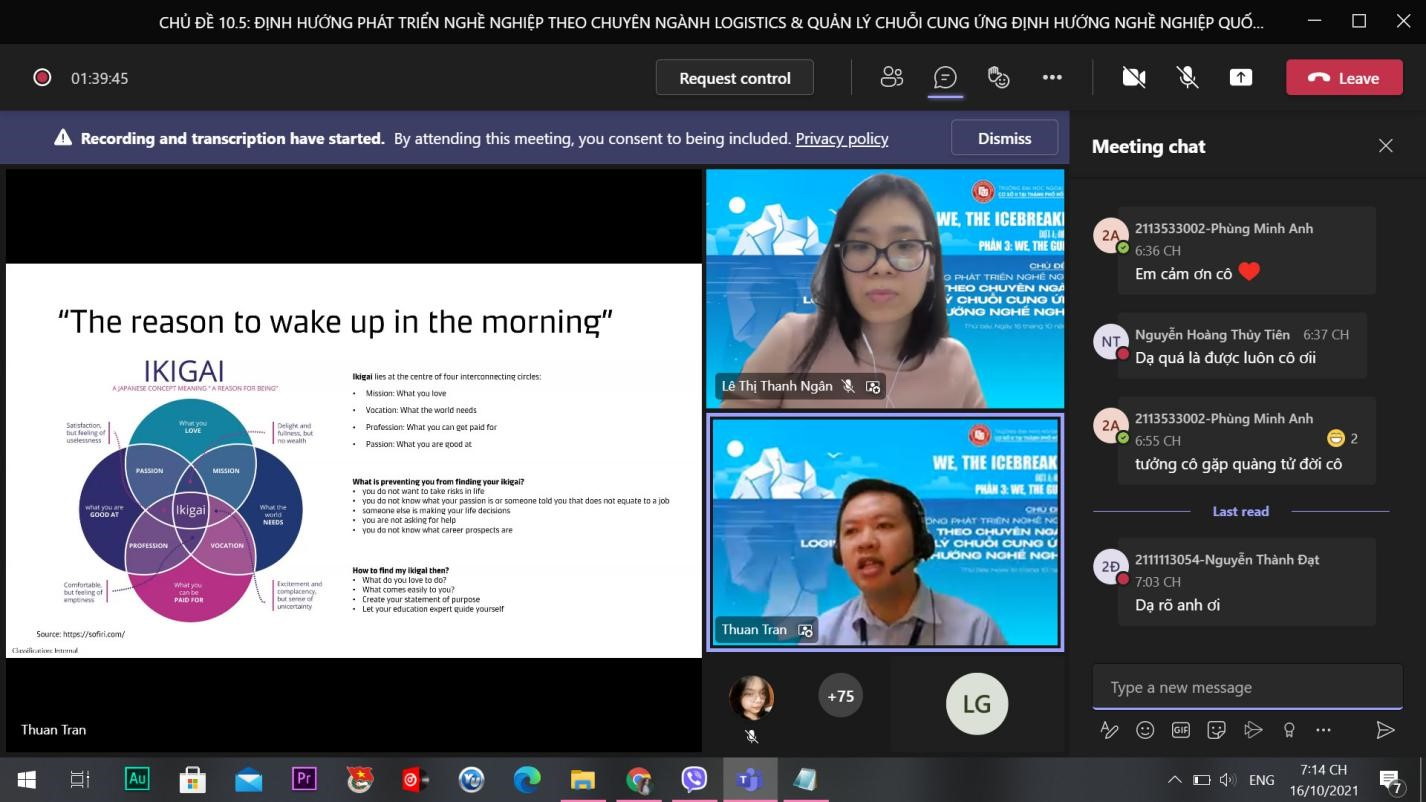Toggle the camera on
The width and height of the screenshot is (1426, 802).
click(x=1133, y=78)
